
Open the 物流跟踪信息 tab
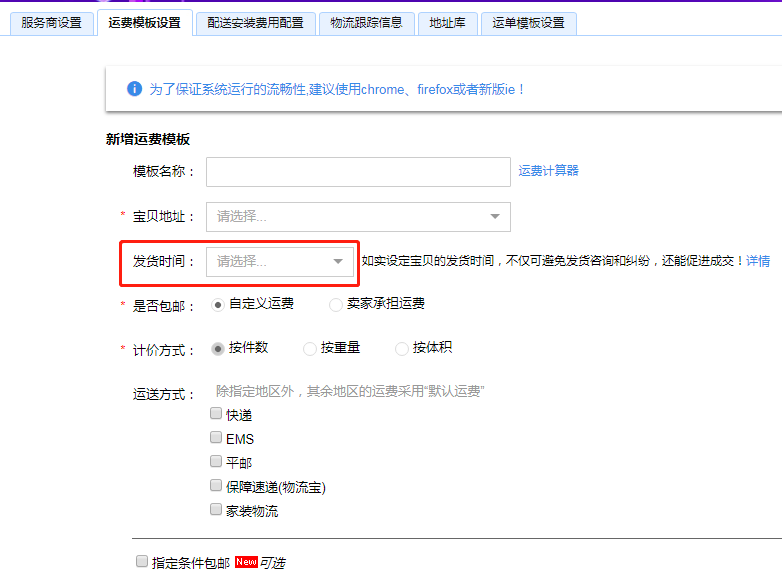pyautogui.click(x=366, y=23)
